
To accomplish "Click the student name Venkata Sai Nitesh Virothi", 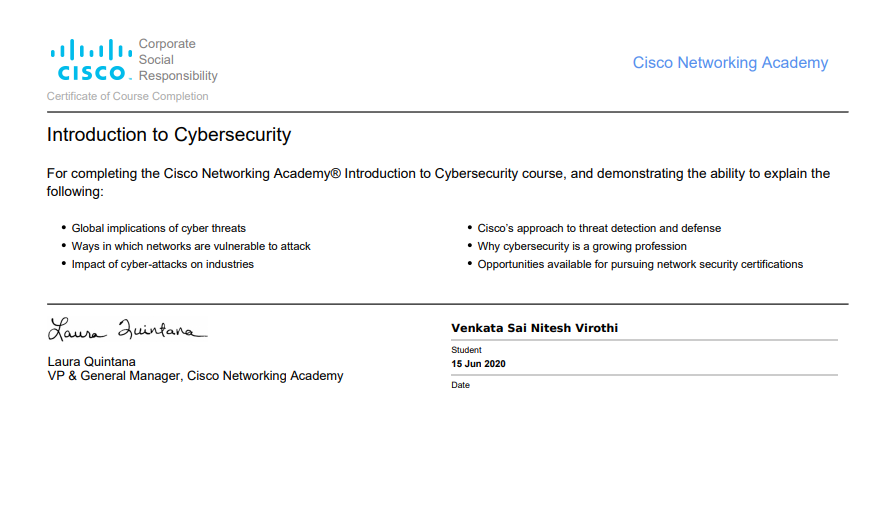I will [x=534, y=328].
